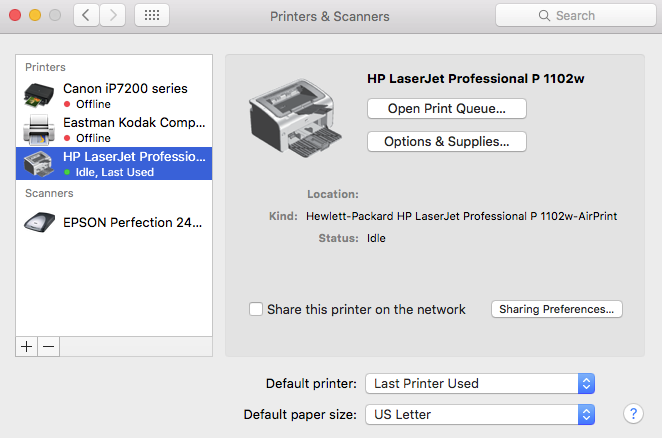
Task: Open the Default printer dropdown
Action: tap(480, 383)
